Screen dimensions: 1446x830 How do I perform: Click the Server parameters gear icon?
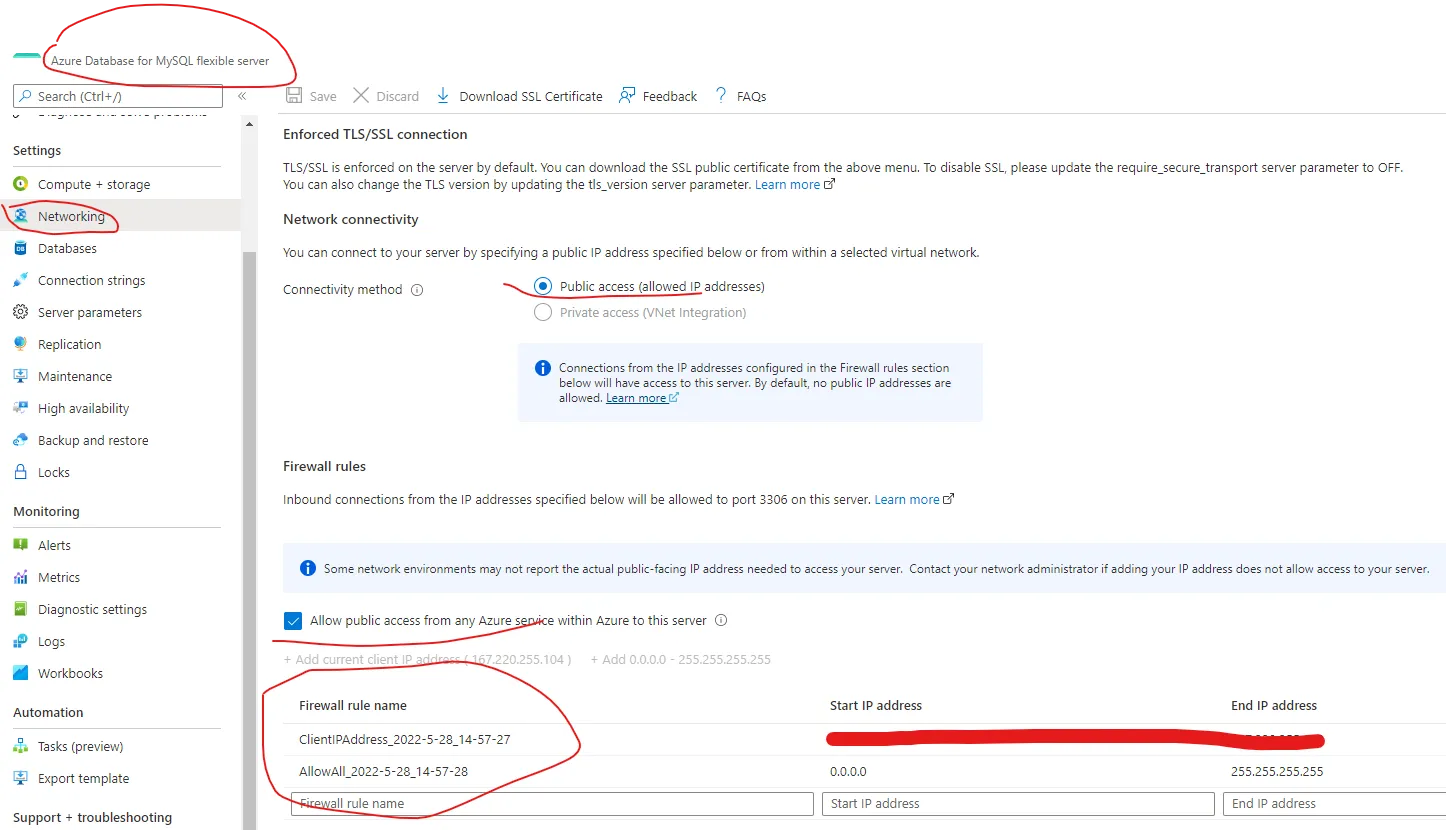(20, 312)
